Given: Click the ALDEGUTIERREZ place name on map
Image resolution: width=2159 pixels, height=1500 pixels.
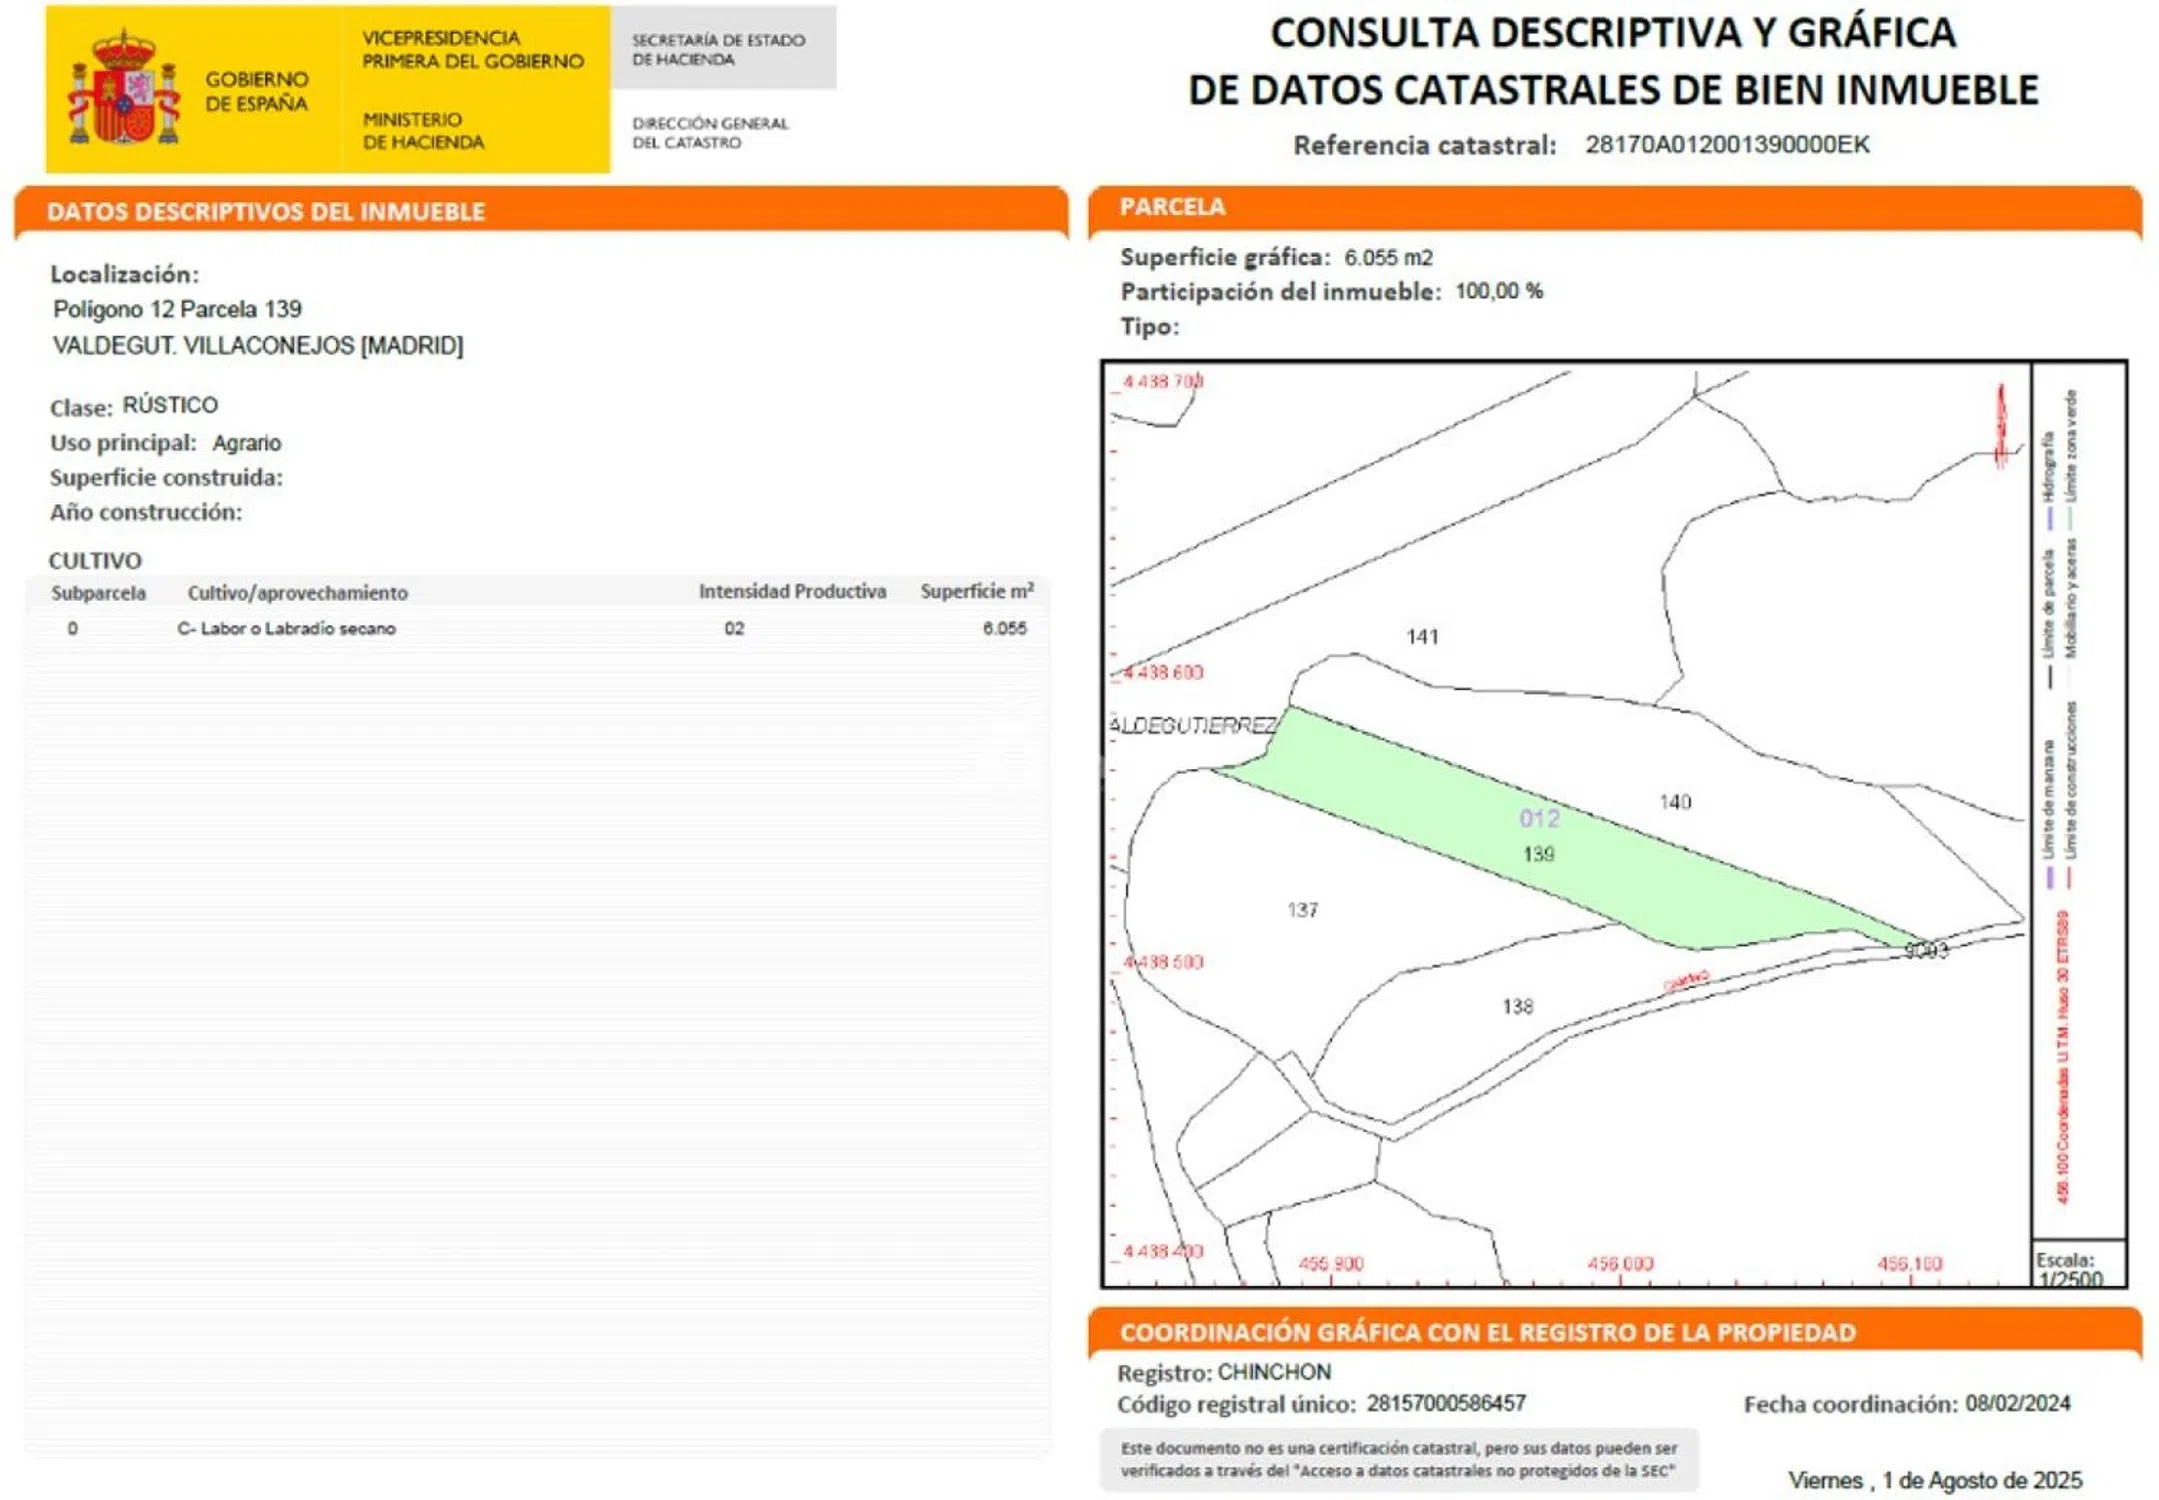Looking at the screenshot, I should (1192, 725).
